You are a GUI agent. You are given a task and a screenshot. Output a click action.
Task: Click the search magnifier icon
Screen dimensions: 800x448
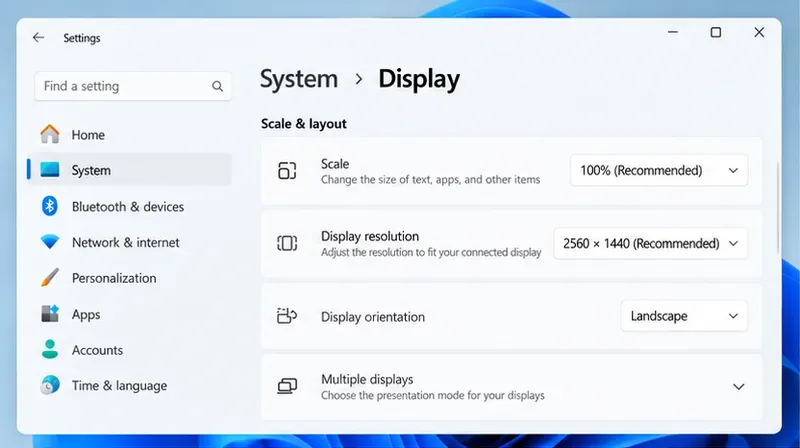(x=217, y=86)
